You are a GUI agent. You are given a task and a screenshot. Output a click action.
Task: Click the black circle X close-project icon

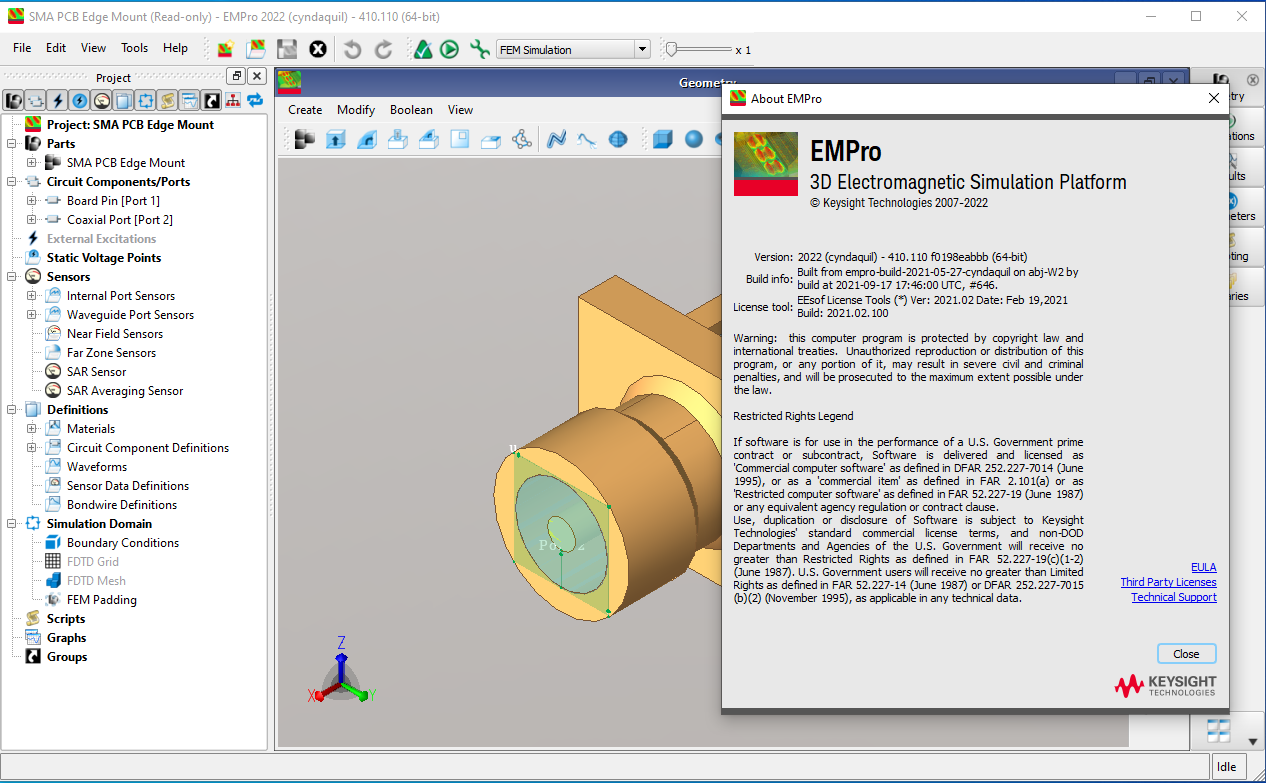point(318,49)
